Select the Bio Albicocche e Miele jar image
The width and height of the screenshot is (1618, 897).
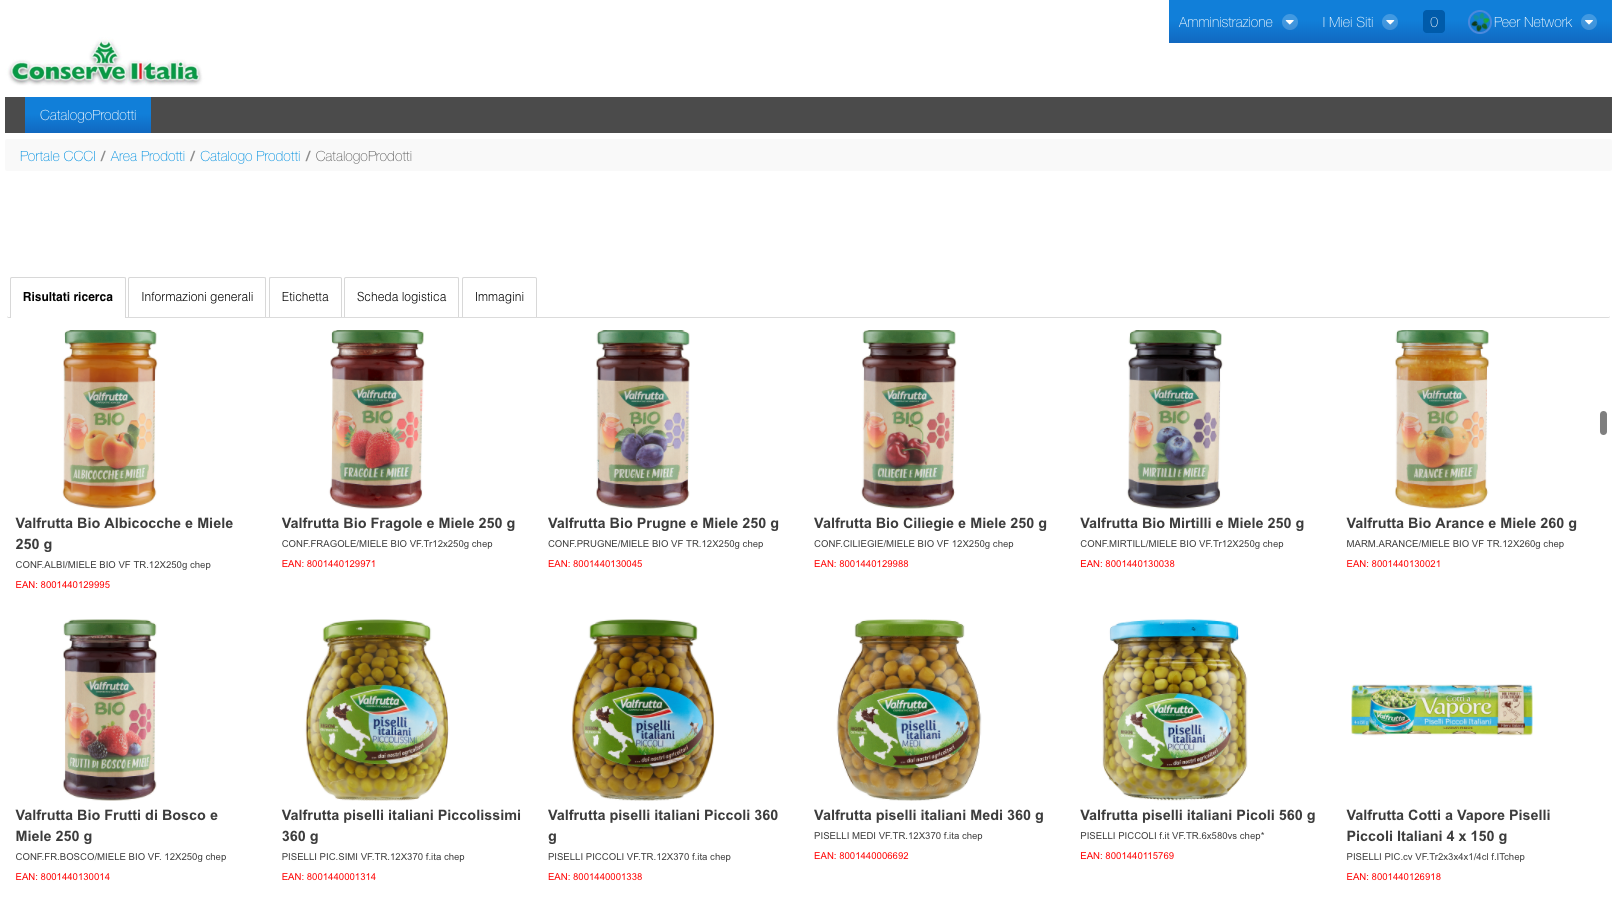click(x=110, y=419)
